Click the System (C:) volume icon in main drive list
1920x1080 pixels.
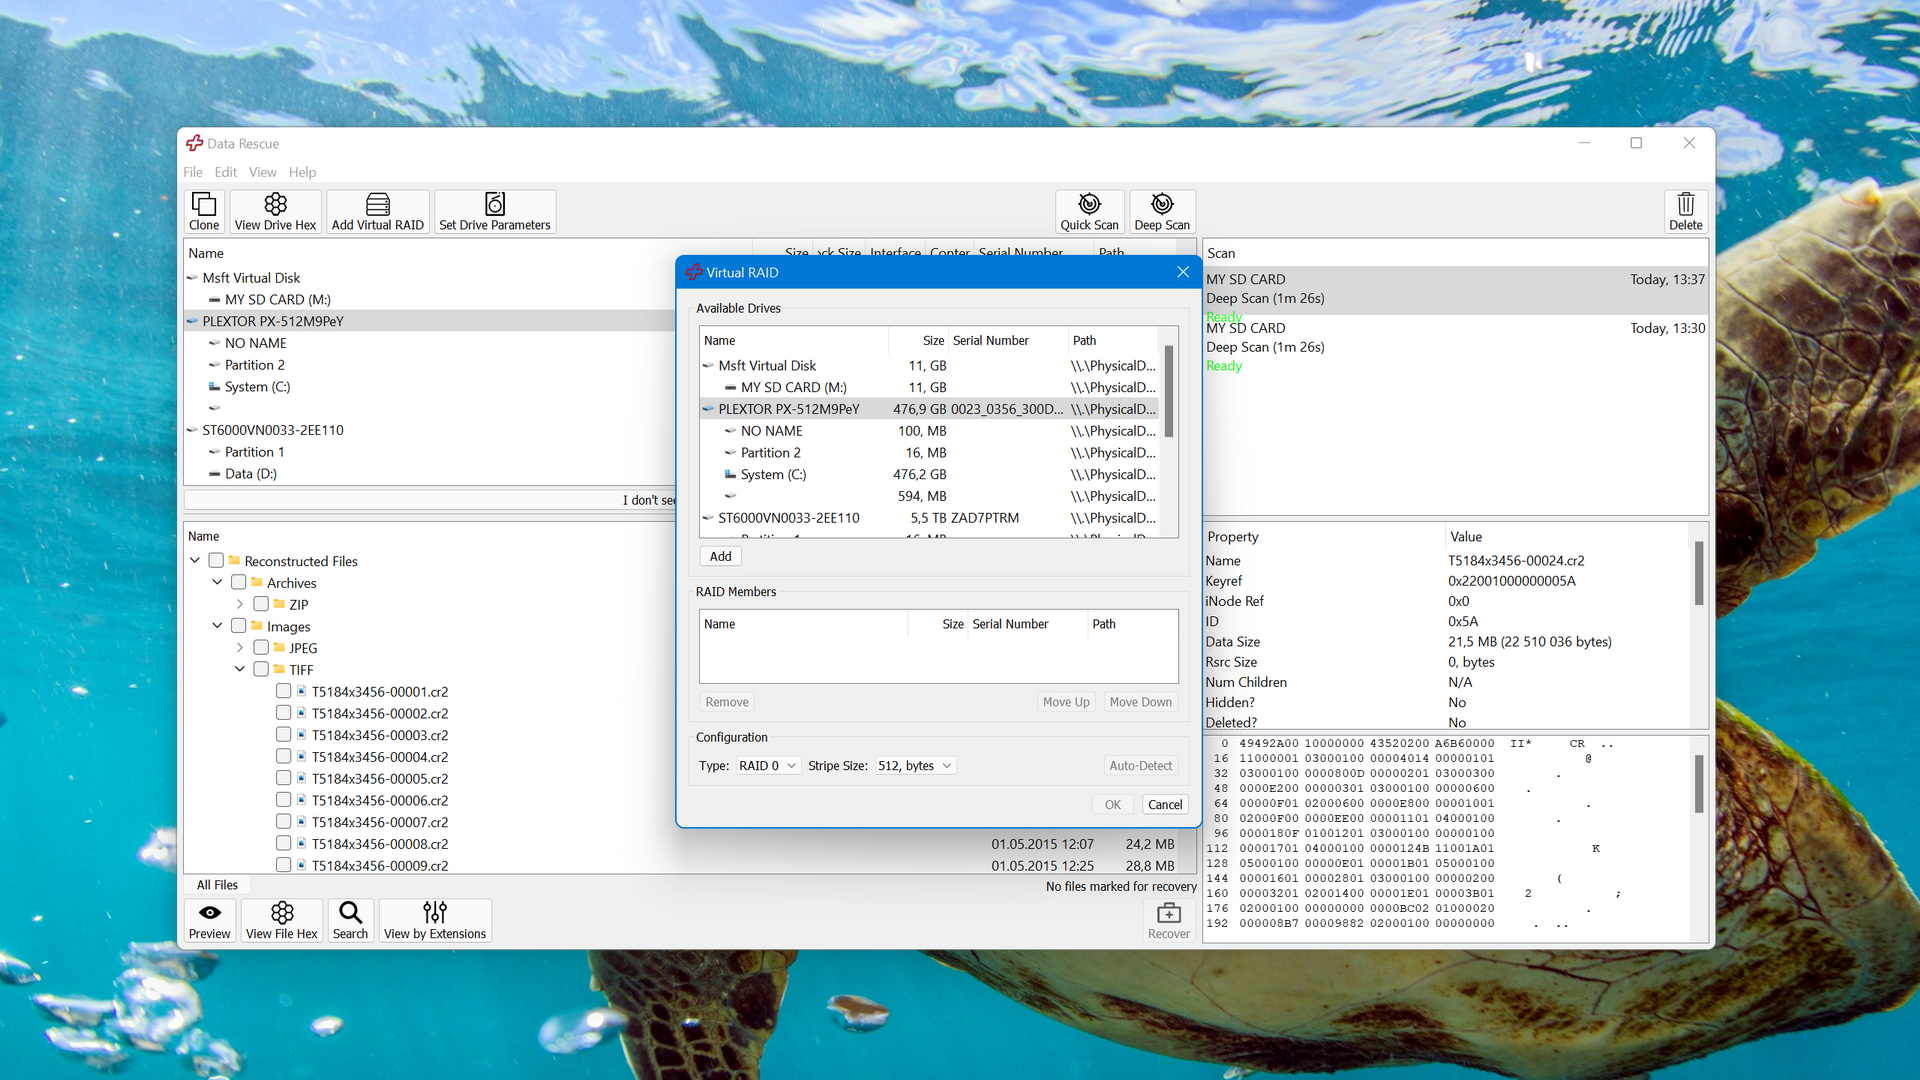click(214, 387)
